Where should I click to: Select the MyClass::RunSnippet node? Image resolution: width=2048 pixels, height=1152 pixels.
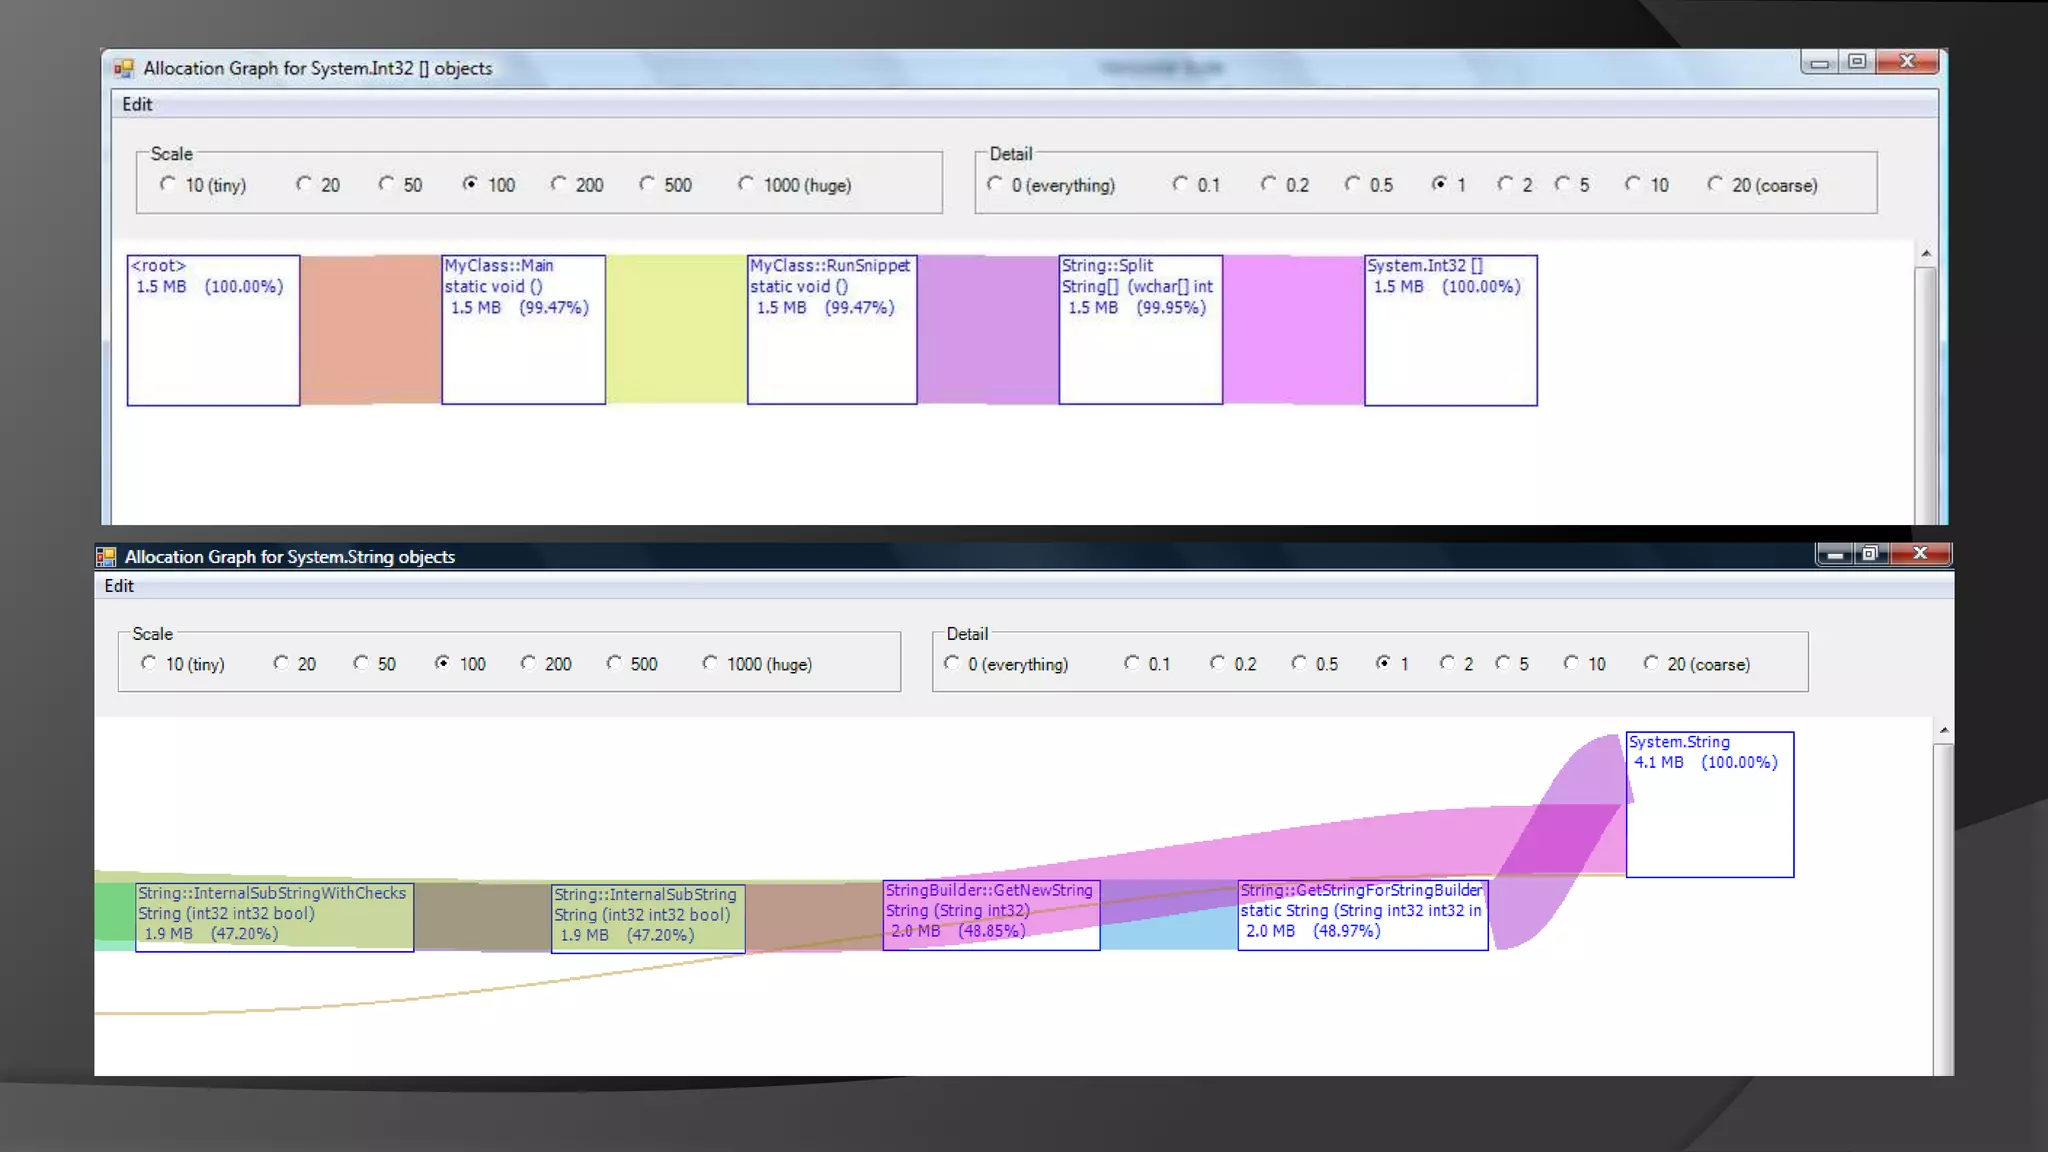(831, 330)
